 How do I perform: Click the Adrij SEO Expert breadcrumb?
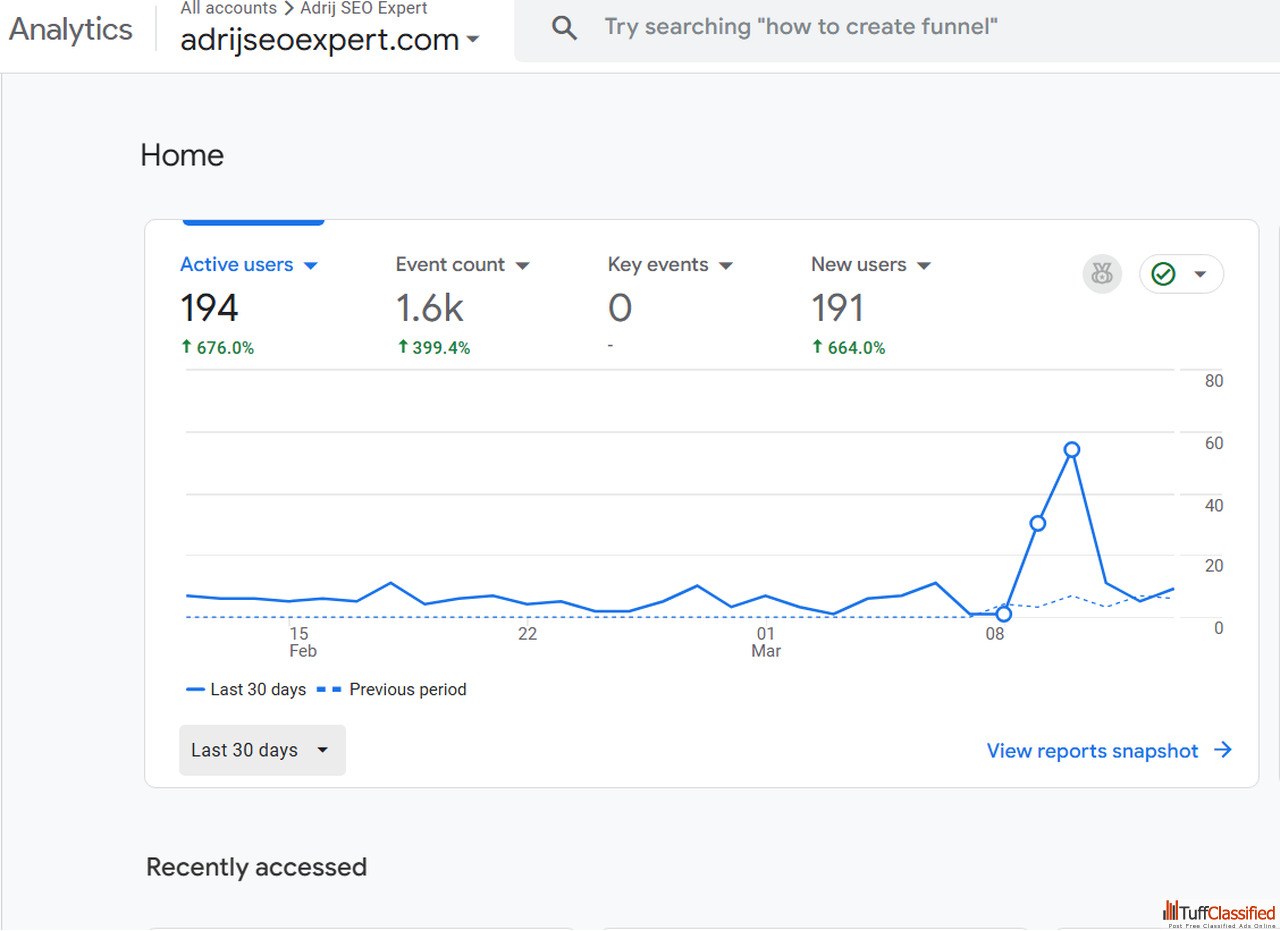(364, 8)
